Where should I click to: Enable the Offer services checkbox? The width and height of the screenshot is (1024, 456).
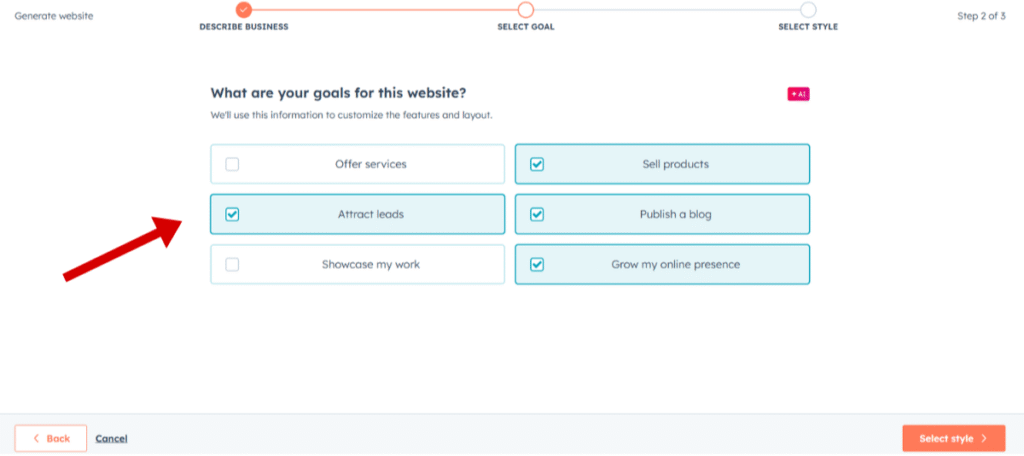(232, 164)
